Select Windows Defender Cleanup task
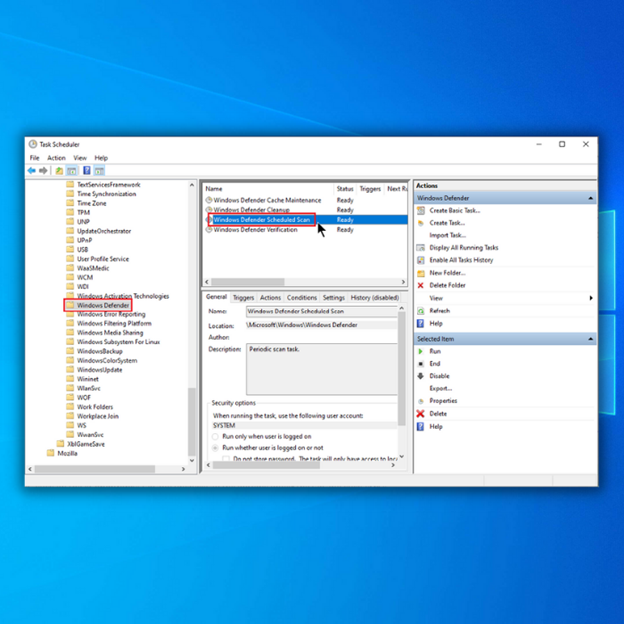 point(252,210)
